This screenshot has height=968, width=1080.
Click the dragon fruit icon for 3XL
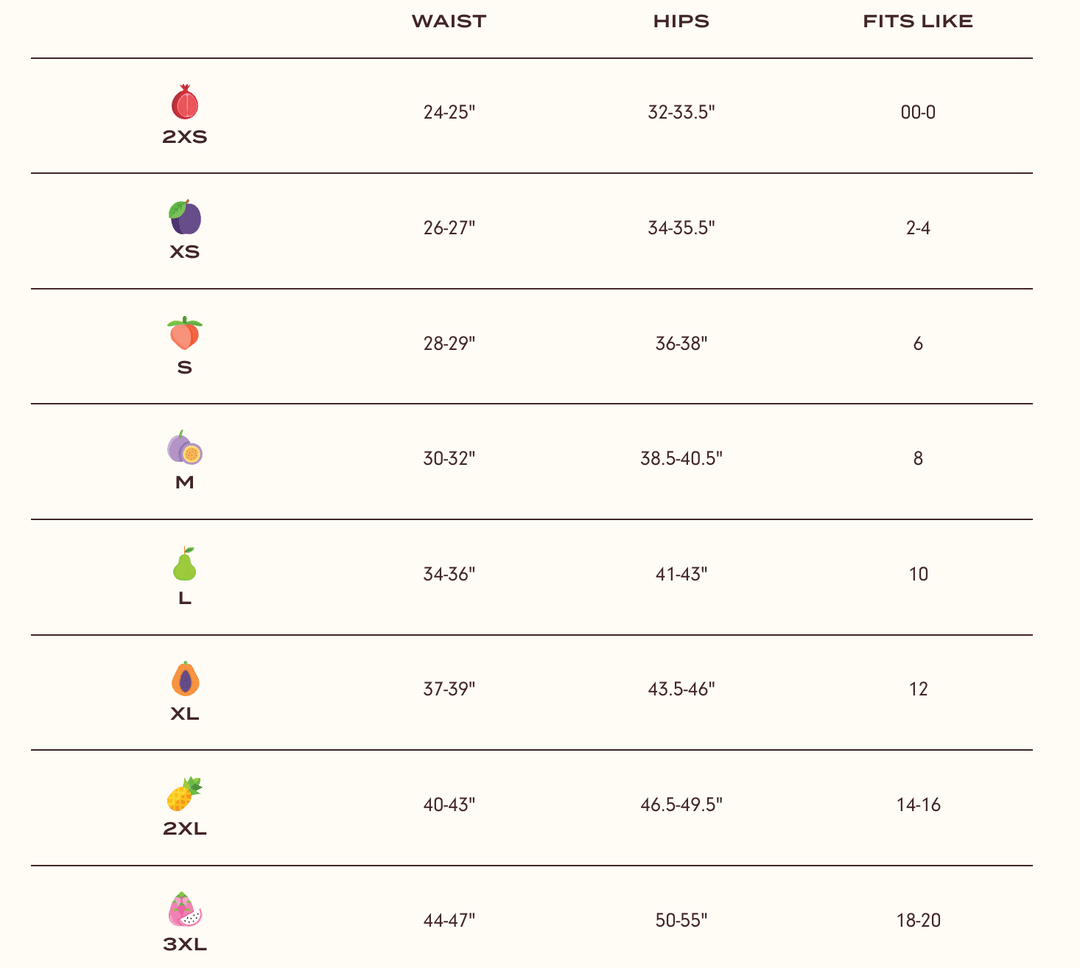(x=185, y=910)
